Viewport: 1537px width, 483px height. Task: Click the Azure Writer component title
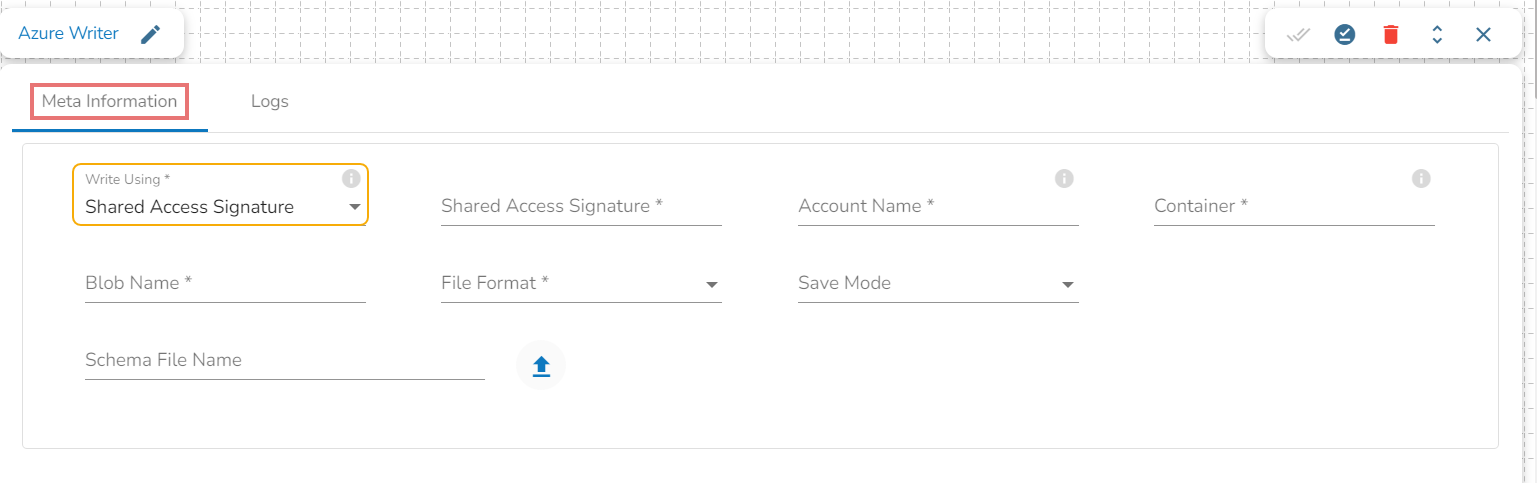tap(68, 34)
